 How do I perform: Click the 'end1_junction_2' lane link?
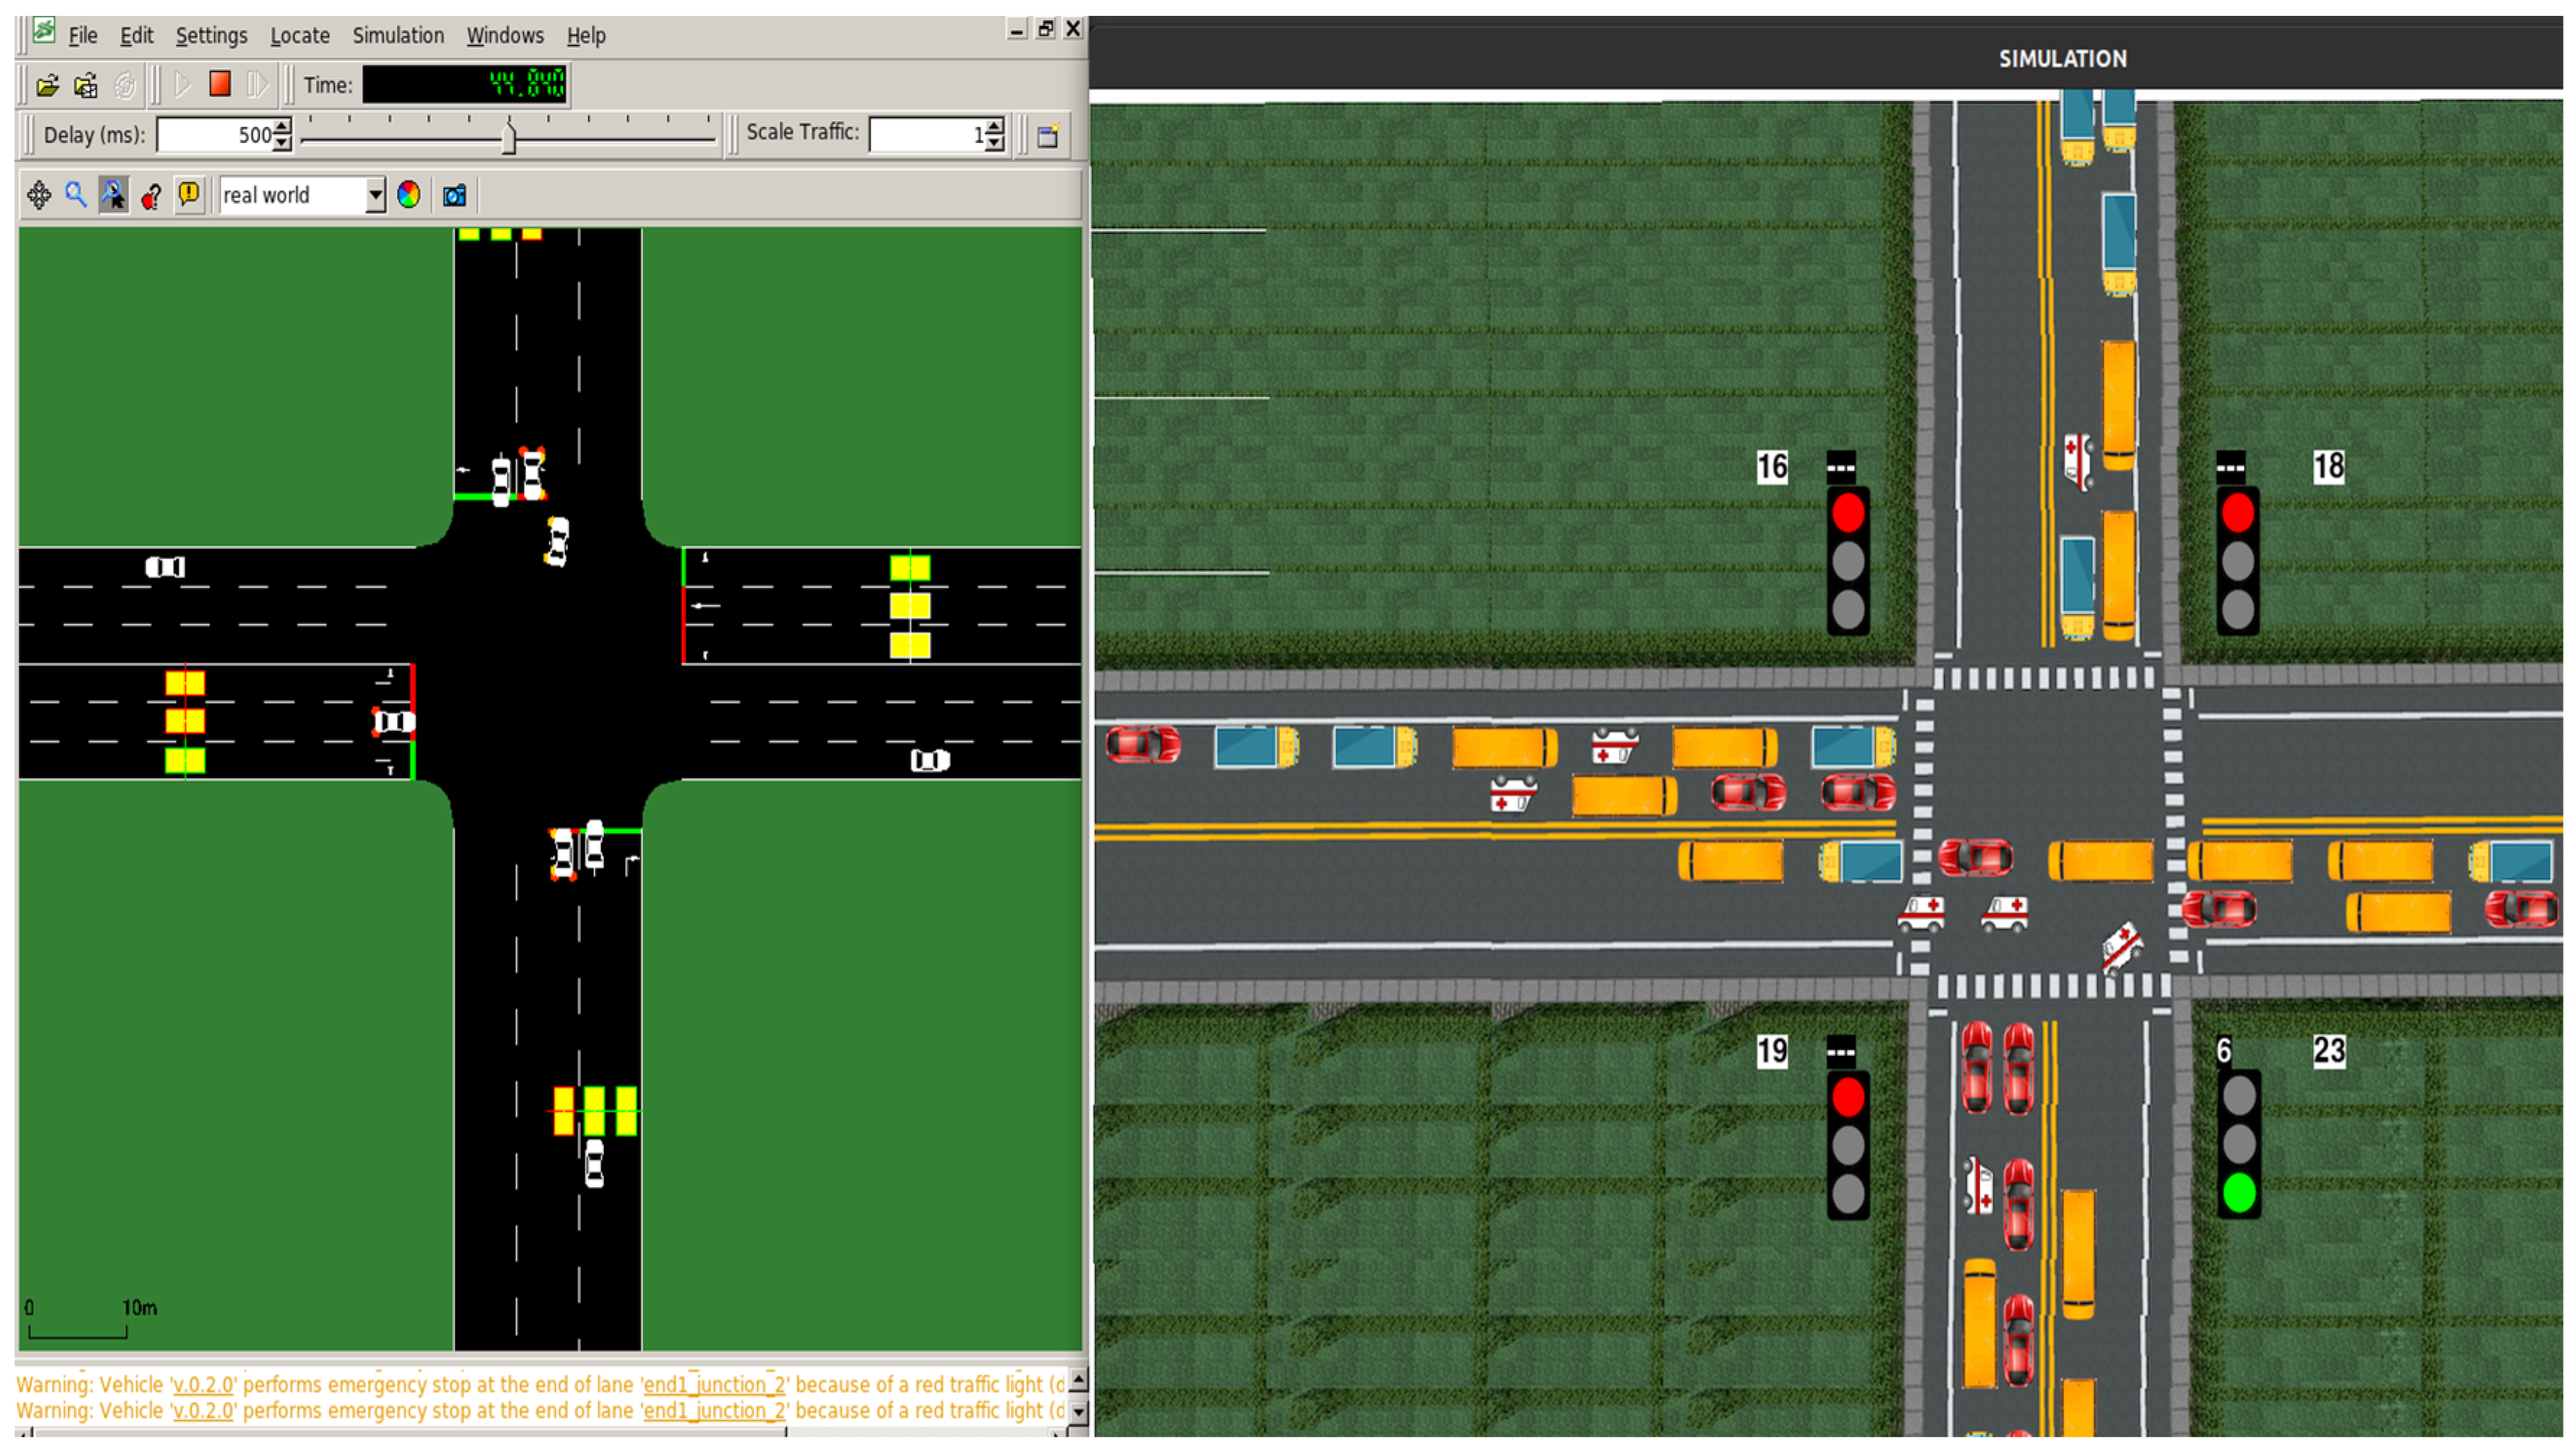coord(713,1385)
